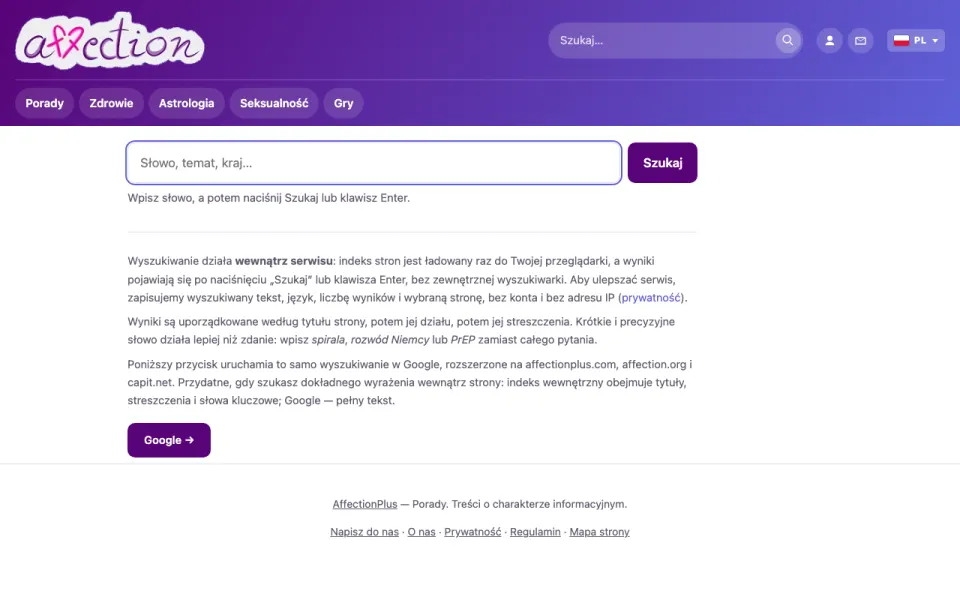Image resolution: width=960 pixels, height=600 pixels.
Task: Open the O nas footer link
Action: 422,532
